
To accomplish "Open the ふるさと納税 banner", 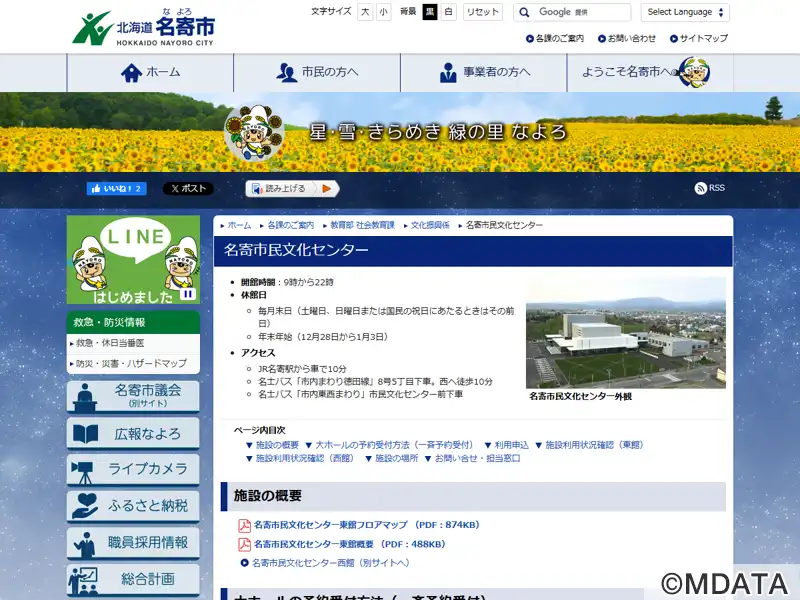I will coord(133,506).
